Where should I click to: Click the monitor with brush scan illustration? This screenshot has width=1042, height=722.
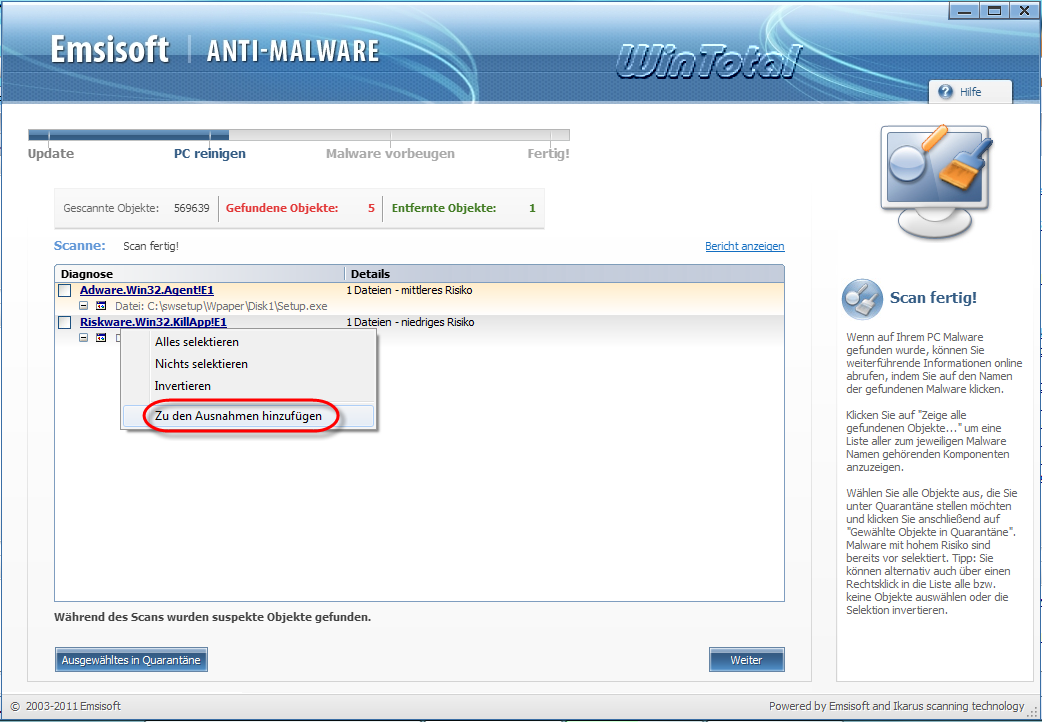[936, 181]
